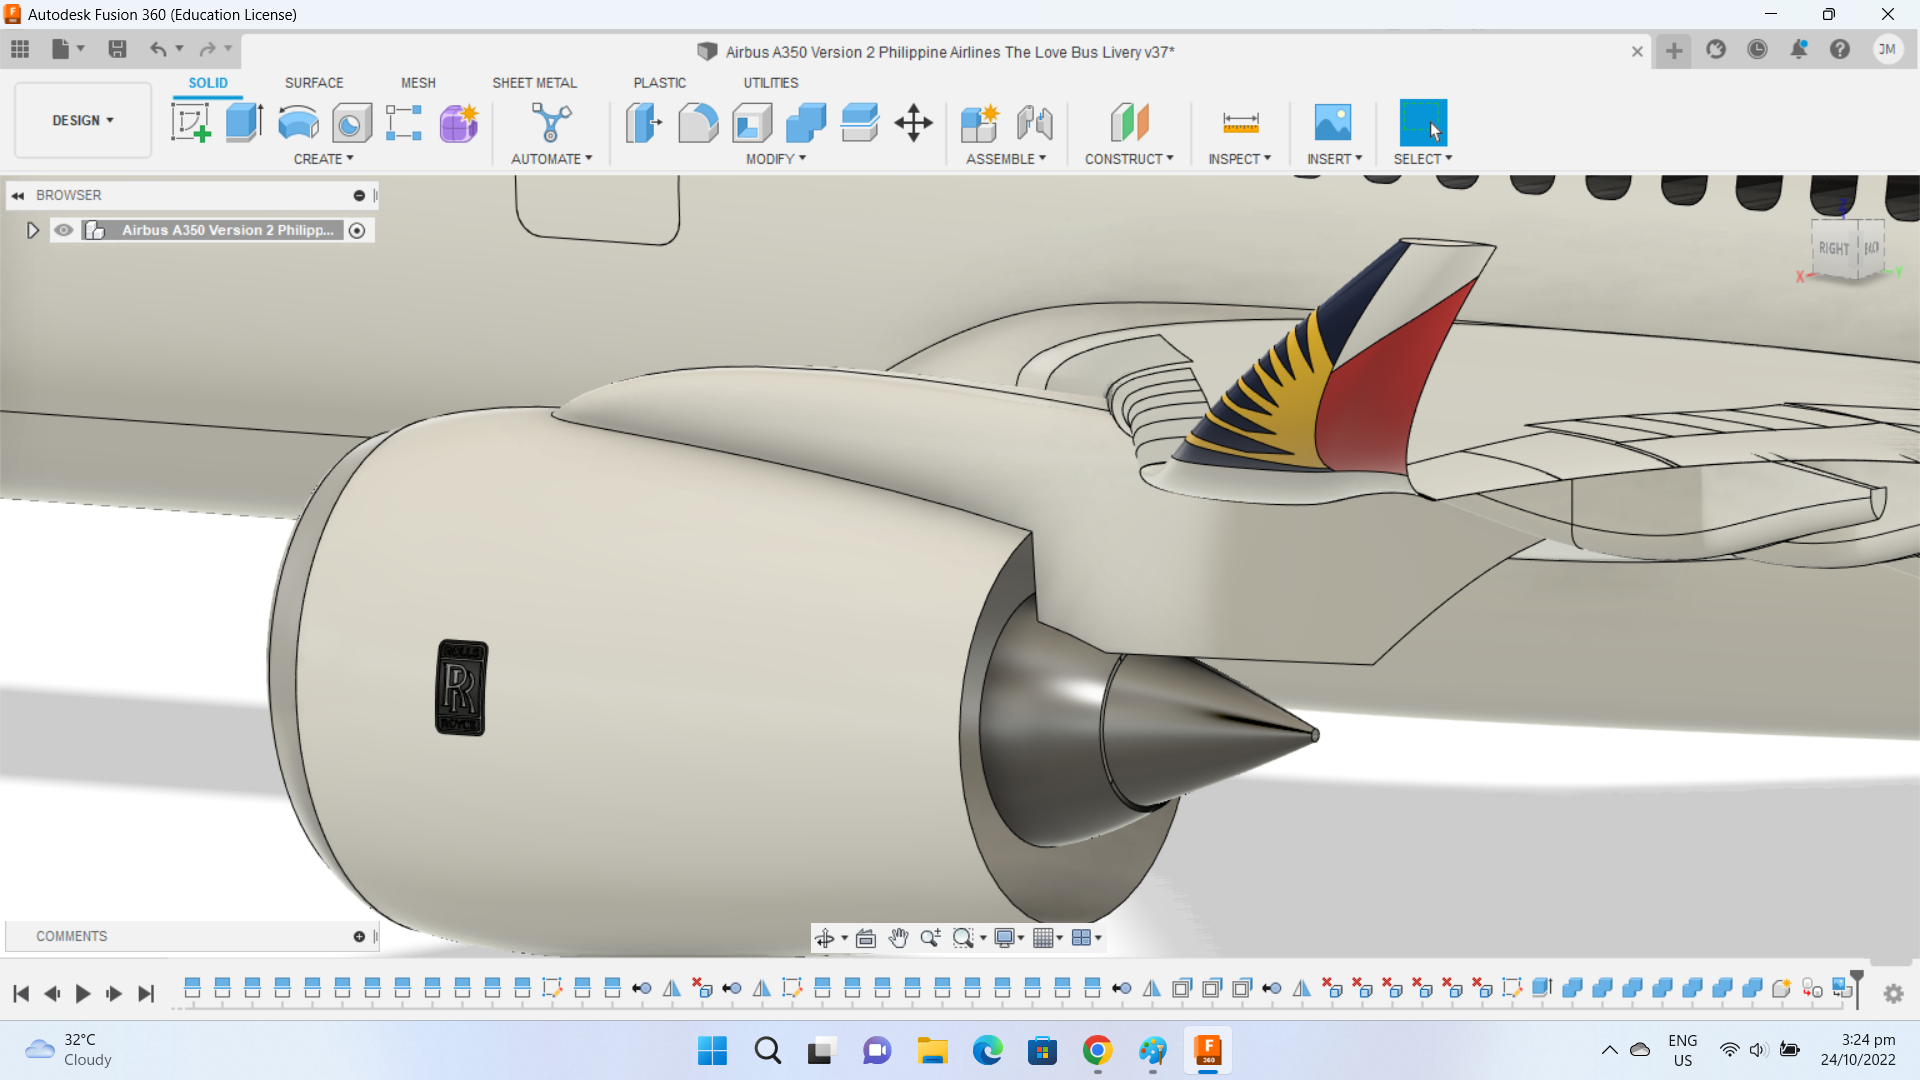Open the data panel grid icon

pos(20,49)
